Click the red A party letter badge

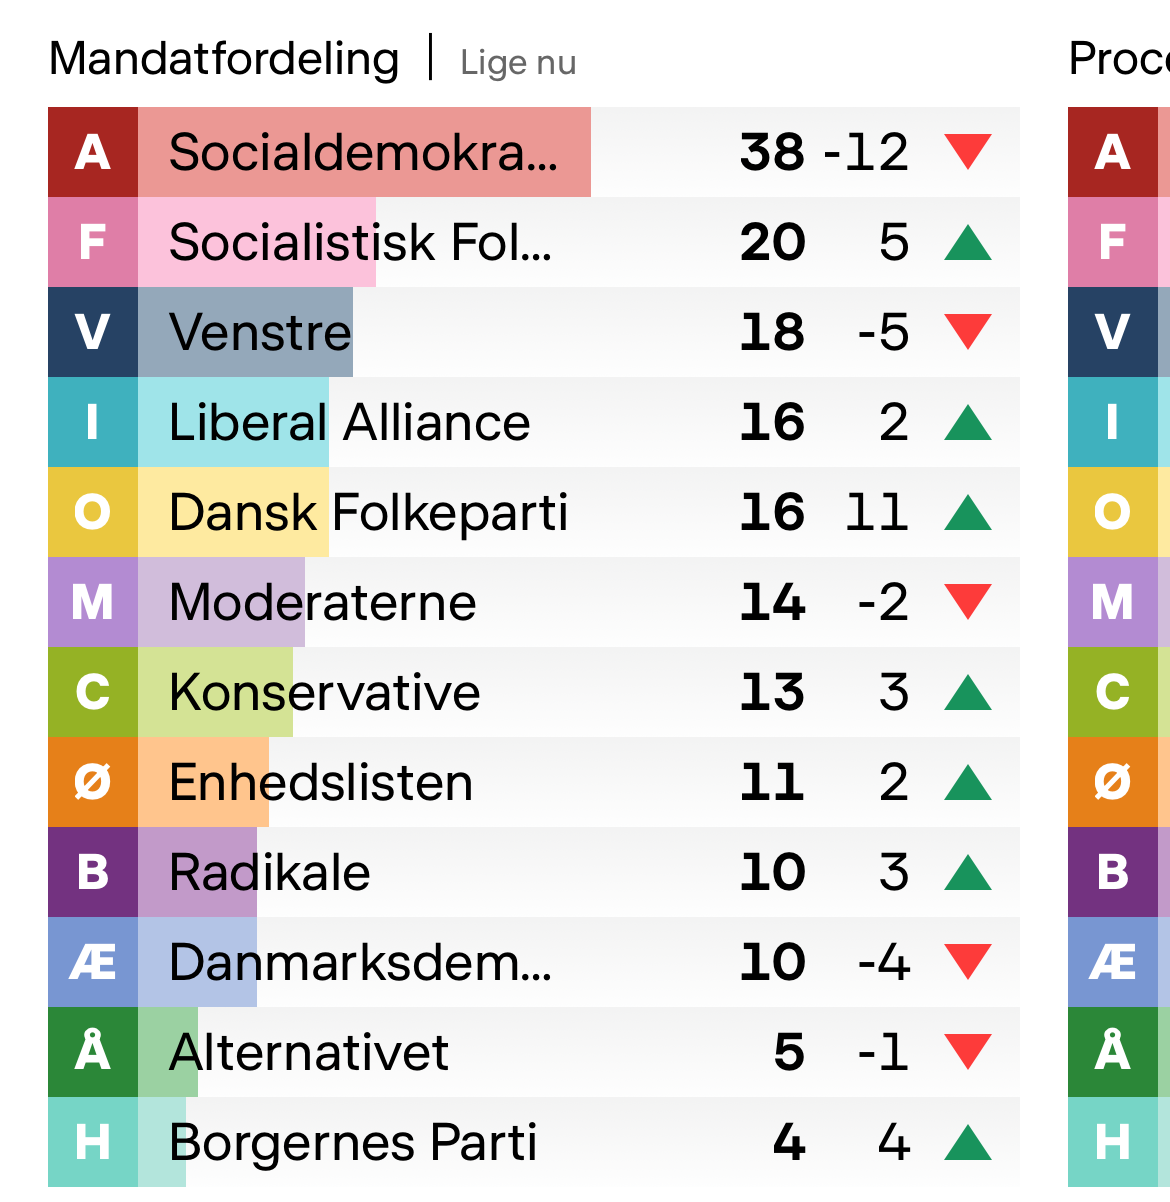point(93,152)
